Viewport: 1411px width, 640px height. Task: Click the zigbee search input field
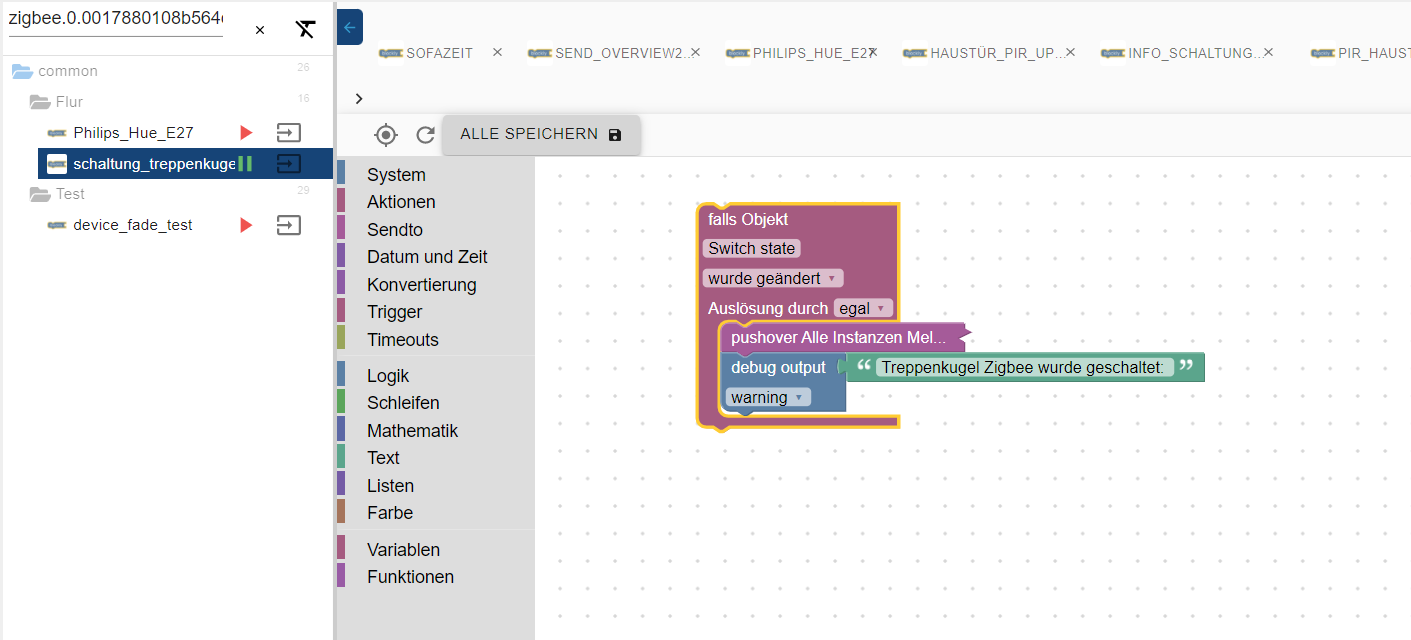[115, 20]
